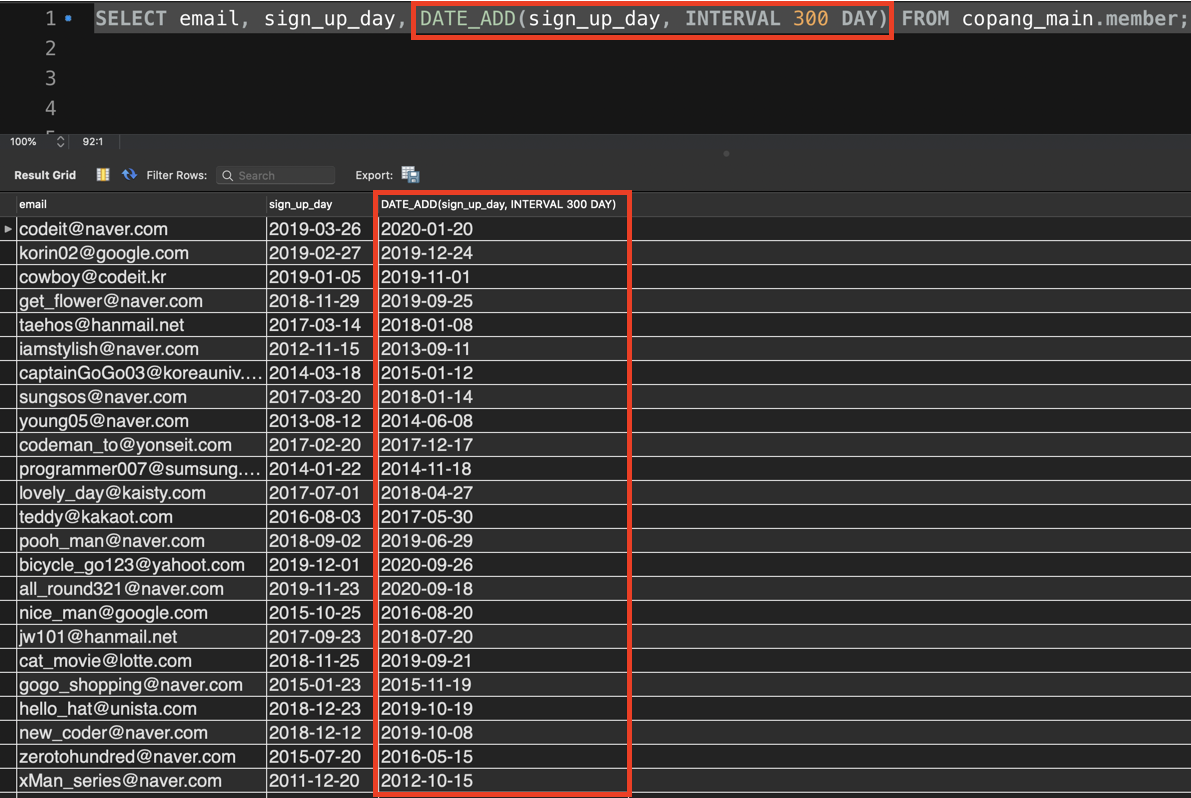Image resolution: width=1191 pixels, height=798 pixels.
Task: Click the computed date 2012-10-15
Action: point(427,781)
